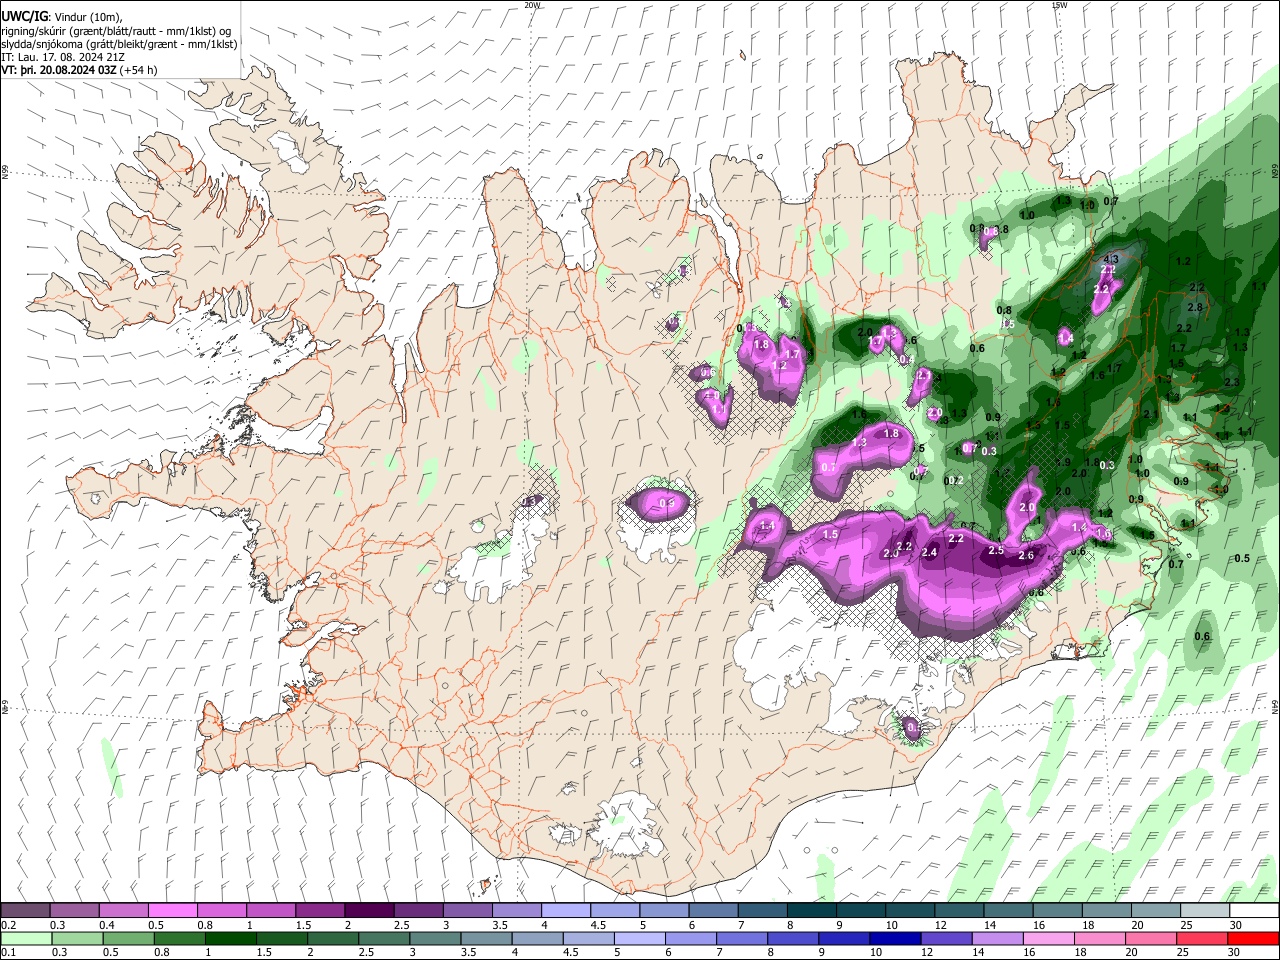Screen dimensions: 1280x960
Task: Click the 'UWC/IG' title in the header box
Action: (24, 16)
